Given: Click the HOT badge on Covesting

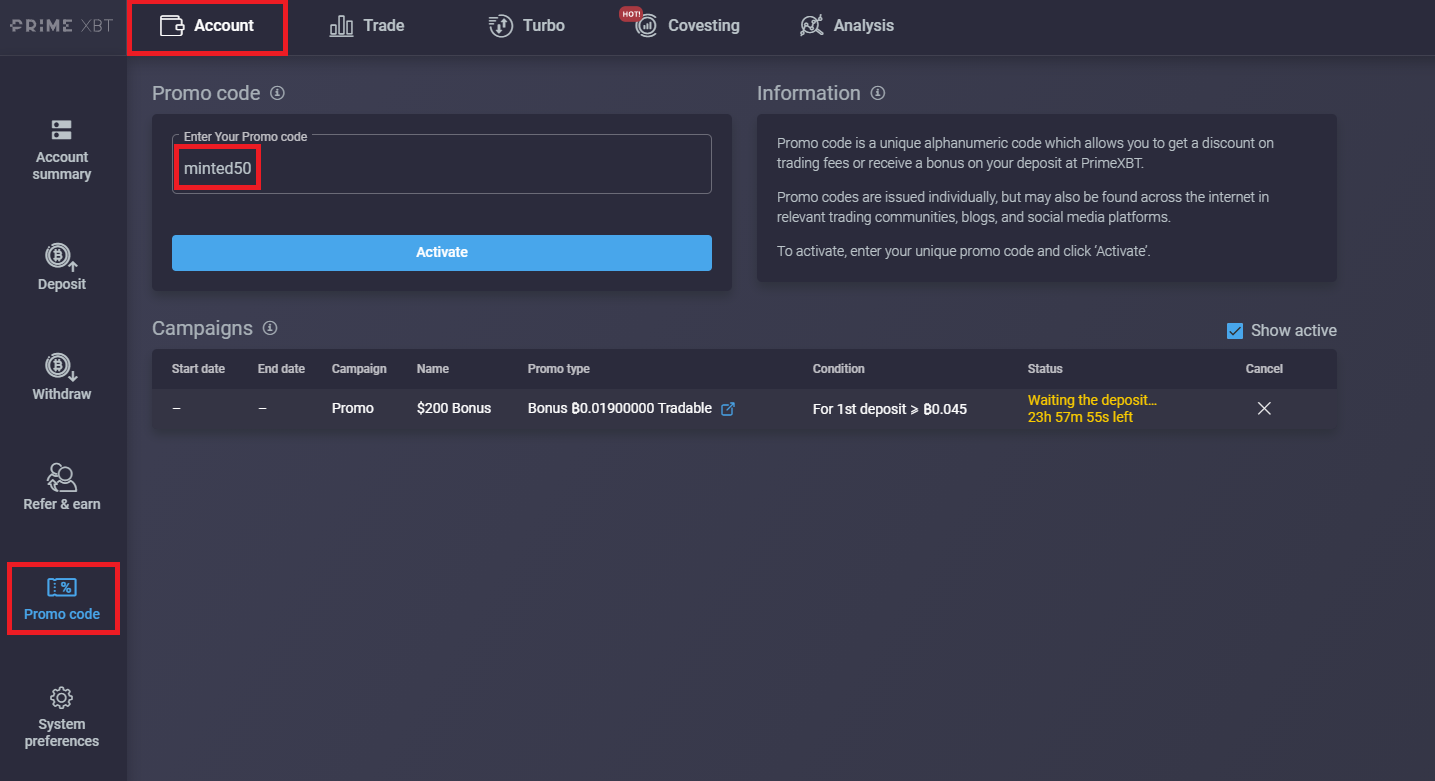Looking at the screenshot, I should (x=631, y=14).
